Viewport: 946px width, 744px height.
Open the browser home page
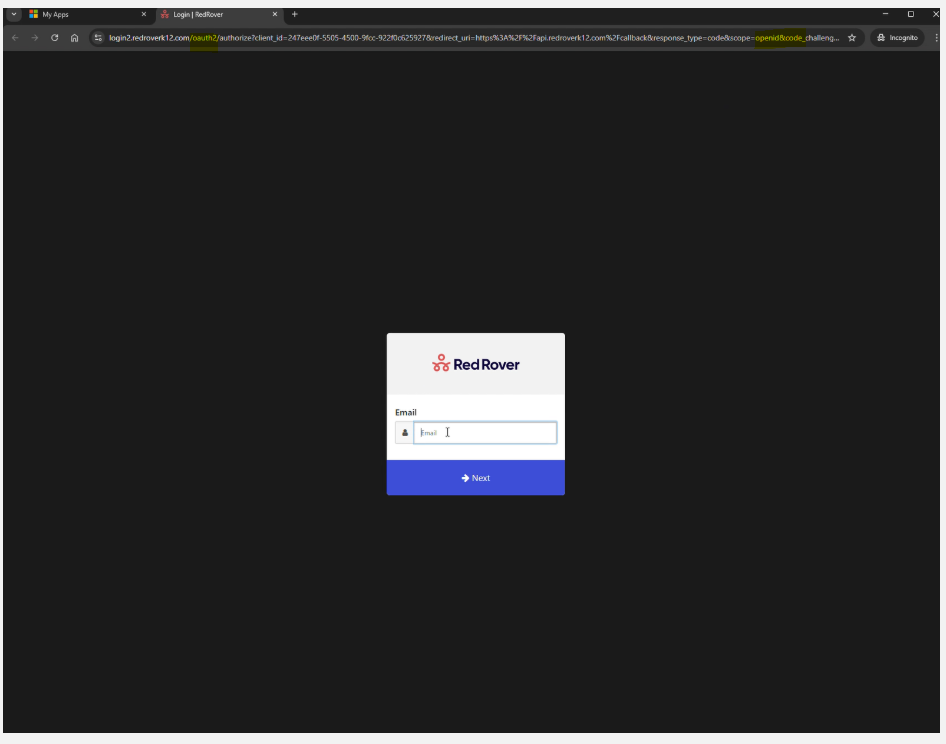[x=75, y=38]
